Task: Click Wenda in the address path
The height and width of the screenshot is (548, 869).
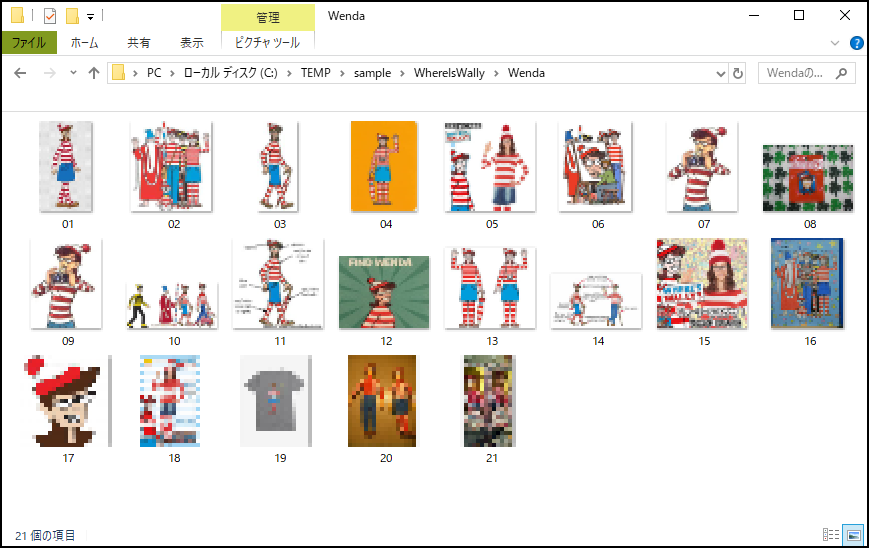Action: pos(526,73)
